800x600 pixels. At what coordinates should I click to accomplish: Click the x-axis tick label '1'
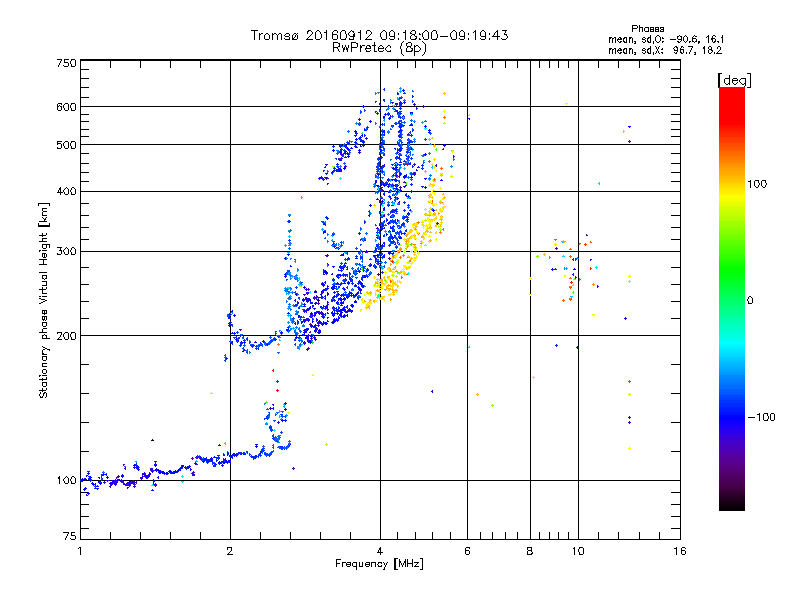[80, 551]
